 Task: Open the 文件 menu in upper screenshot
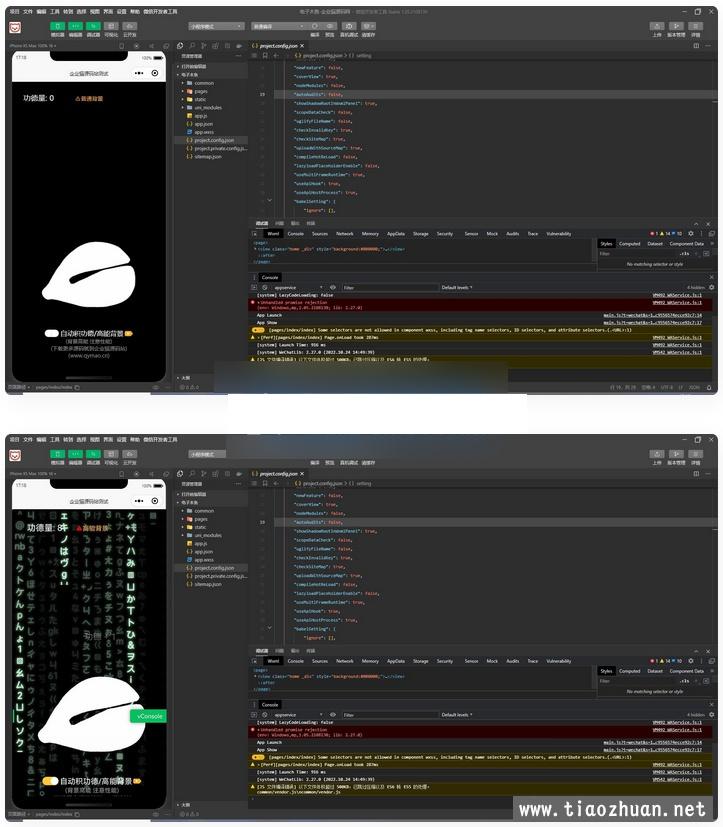28,11
